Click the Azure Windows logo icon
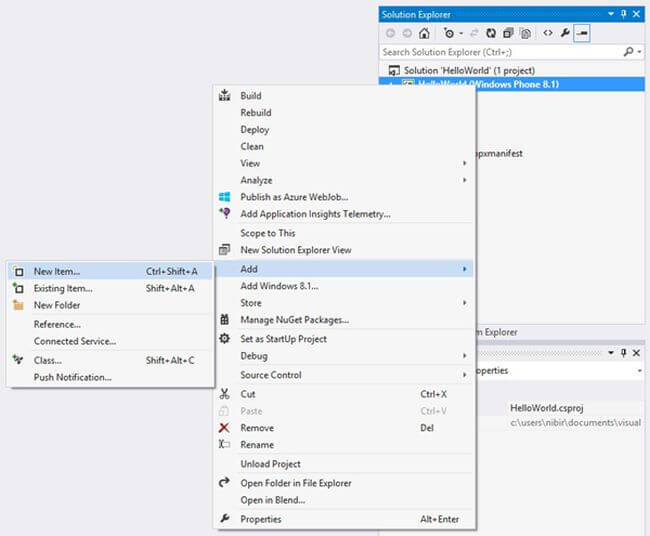The height and width of the screenshot is (536, 650). [224, 197]
